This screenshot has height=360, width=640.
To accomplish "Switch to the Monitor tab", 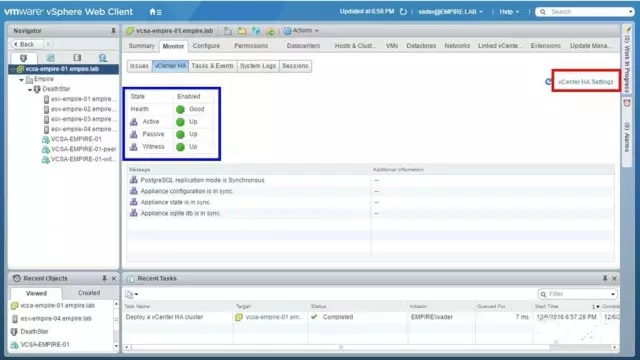I will click(x=173, y=46).
